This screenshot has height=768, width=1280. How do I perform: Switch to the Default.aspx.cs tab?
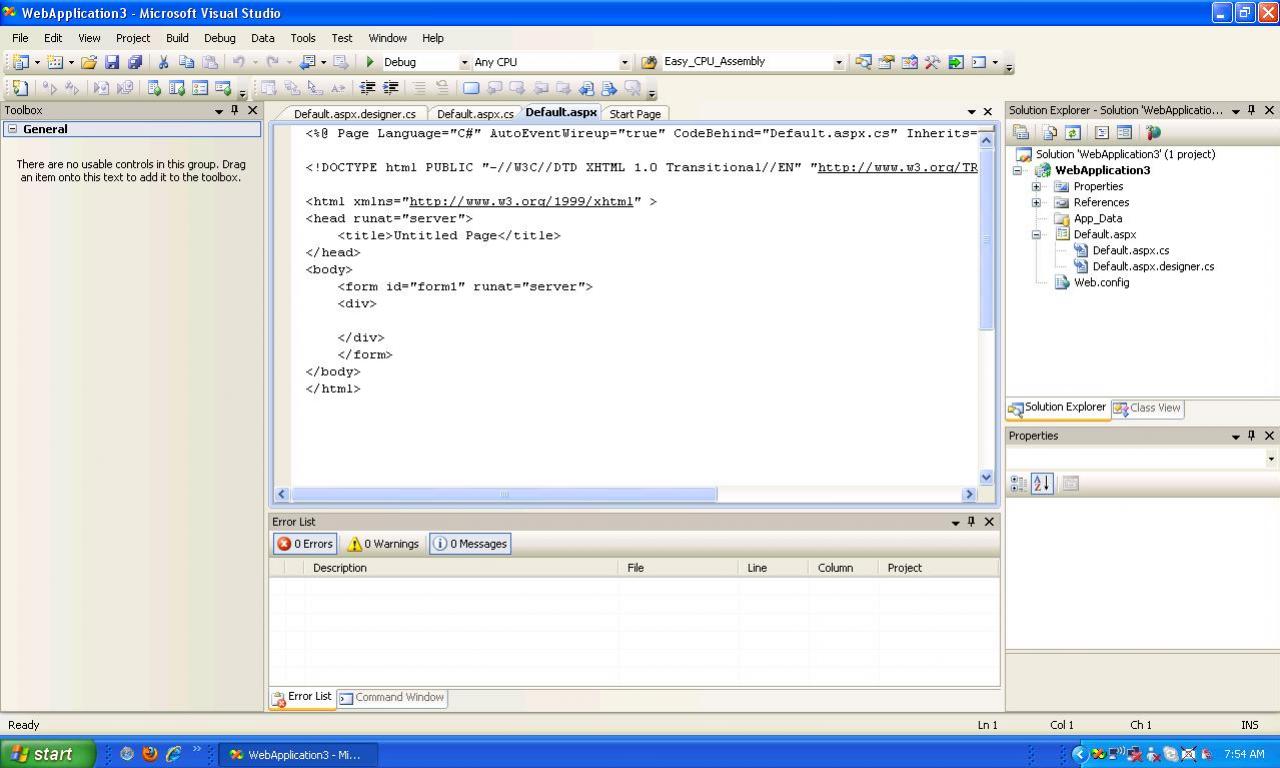tap(475, 114)
